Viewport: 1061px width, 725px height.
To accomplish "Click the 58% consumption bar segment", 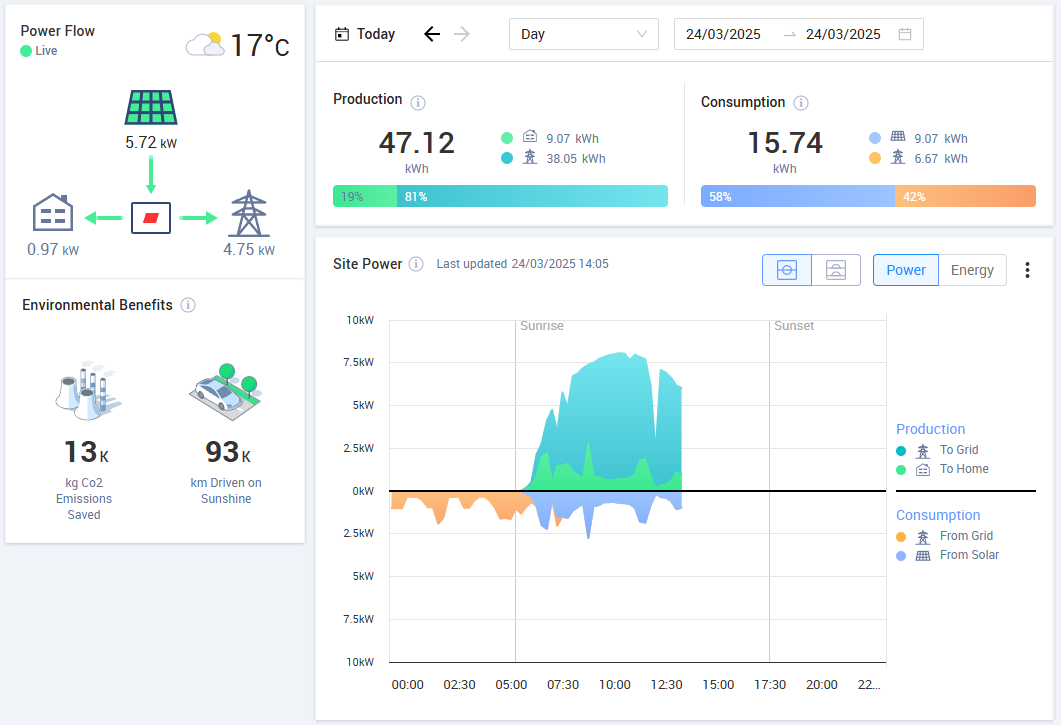I will click(x=798, y=196).
